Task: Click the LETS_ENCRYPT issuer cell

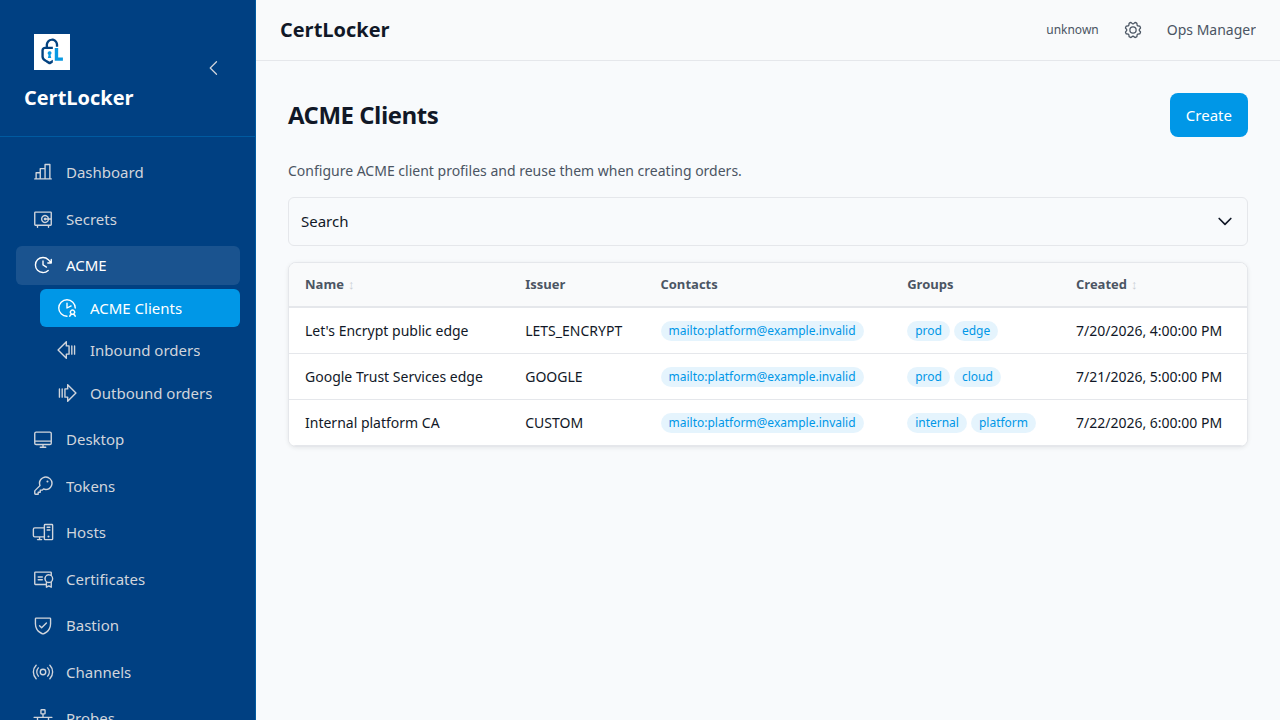Action: point(574,331)
